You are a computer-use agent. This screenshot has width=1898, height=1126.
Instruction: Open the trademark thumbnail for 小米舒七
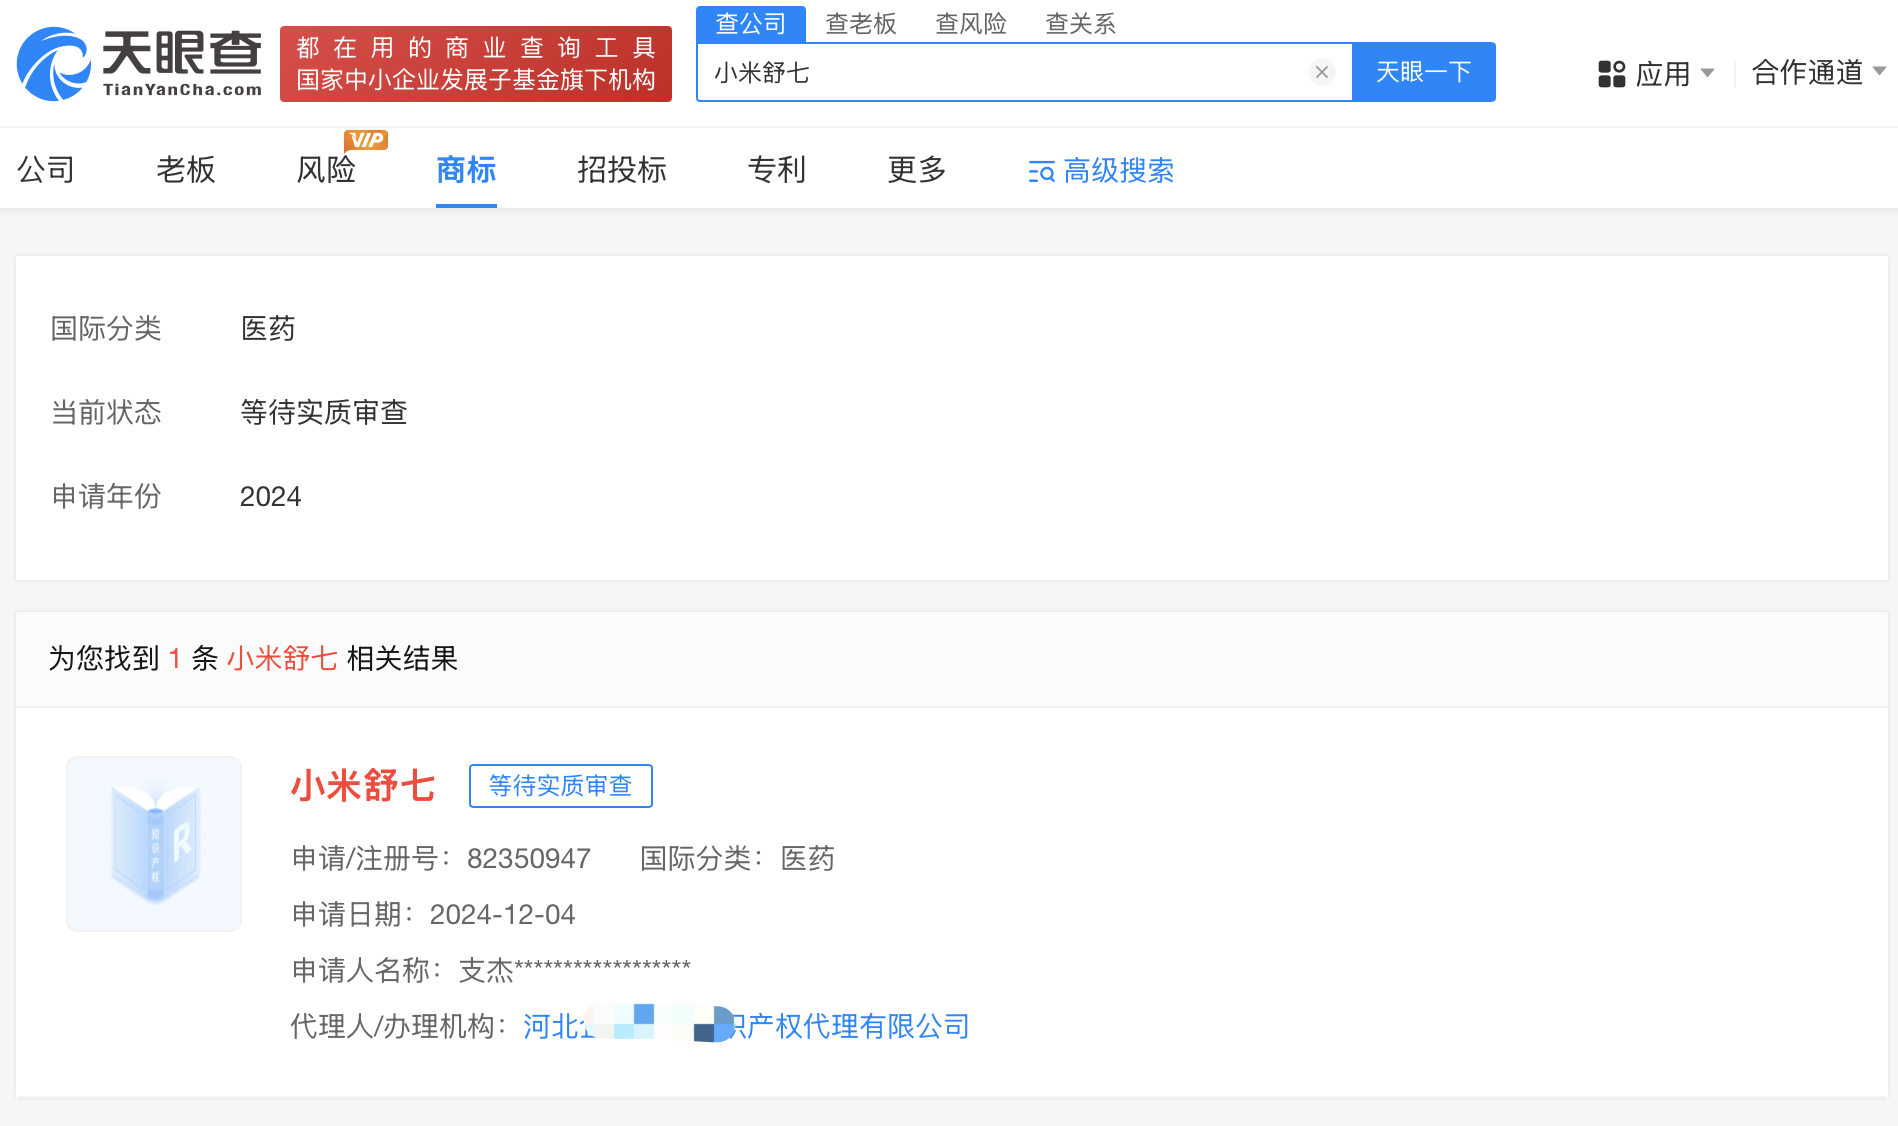click(154, 843)
